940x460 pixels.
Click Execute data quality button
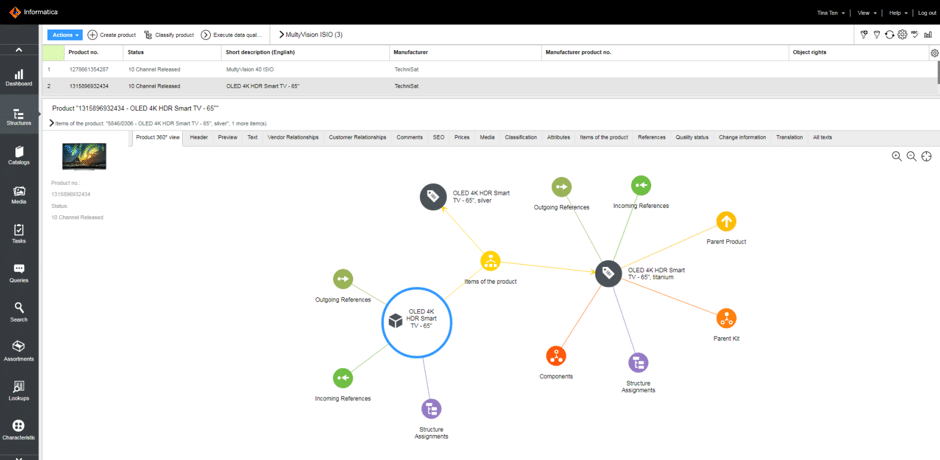pos(231,35)
